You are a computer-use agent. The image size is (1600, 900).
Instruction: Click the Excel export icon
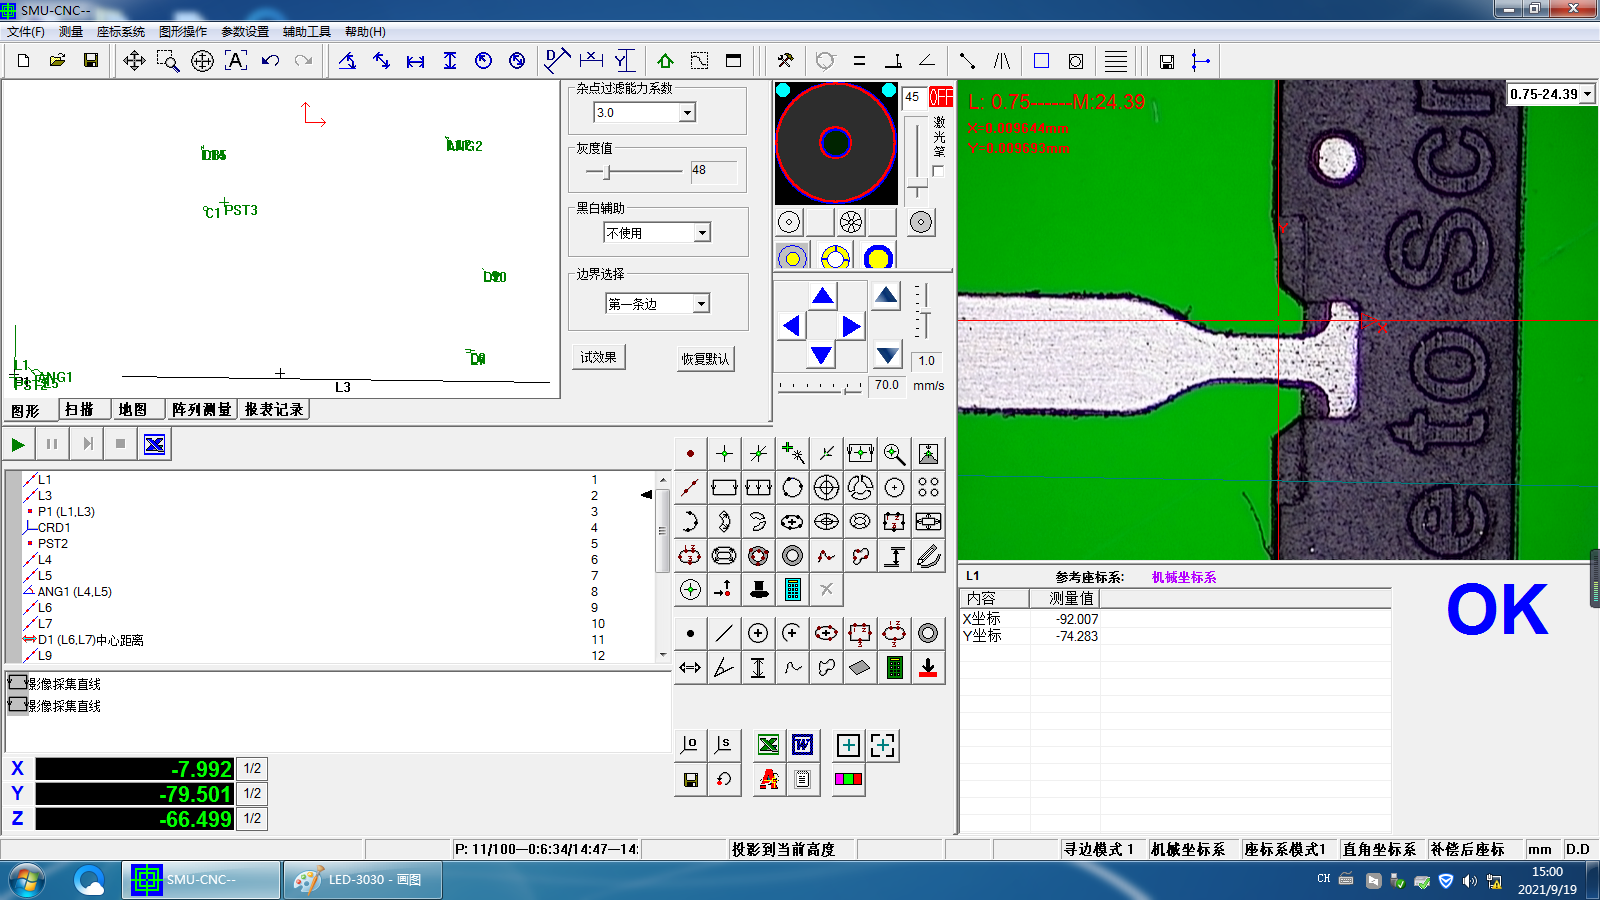(x=768, y=745)
